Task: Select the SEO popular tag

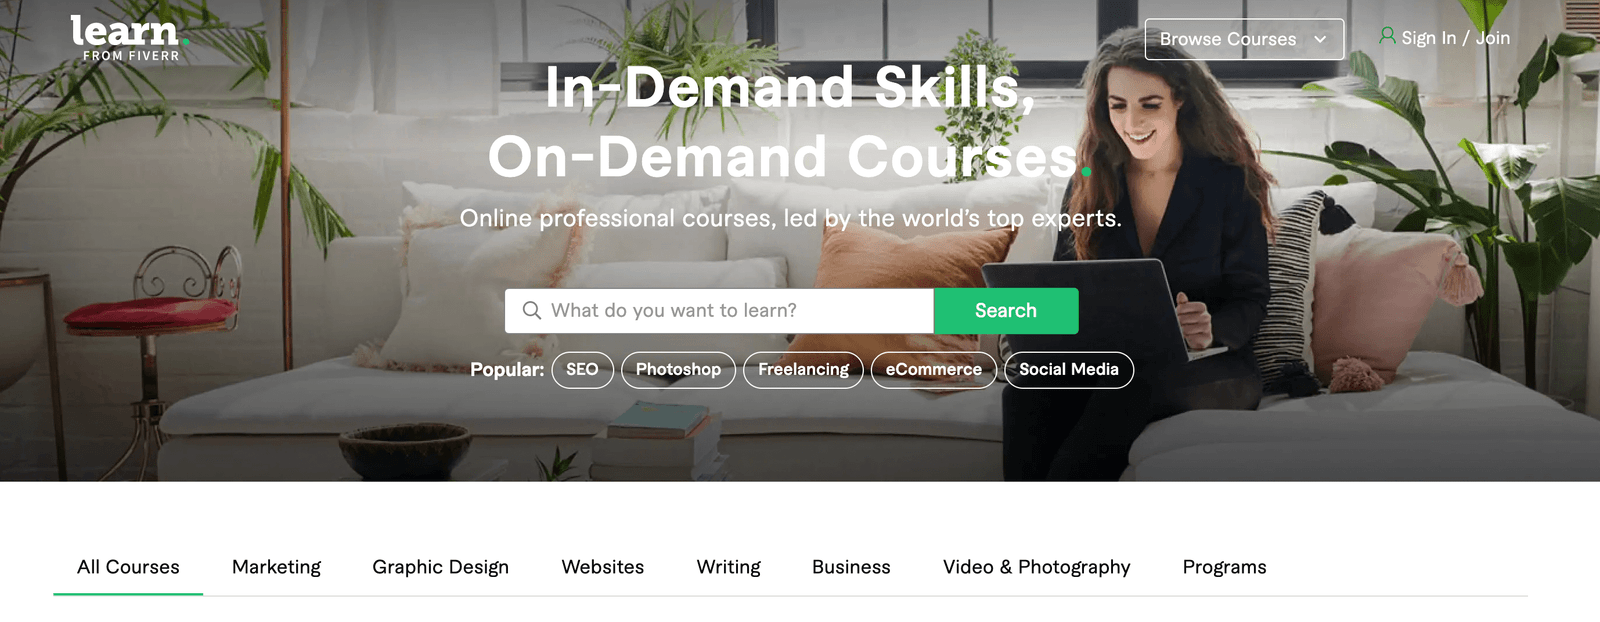Action: click(x=582, y=370)
